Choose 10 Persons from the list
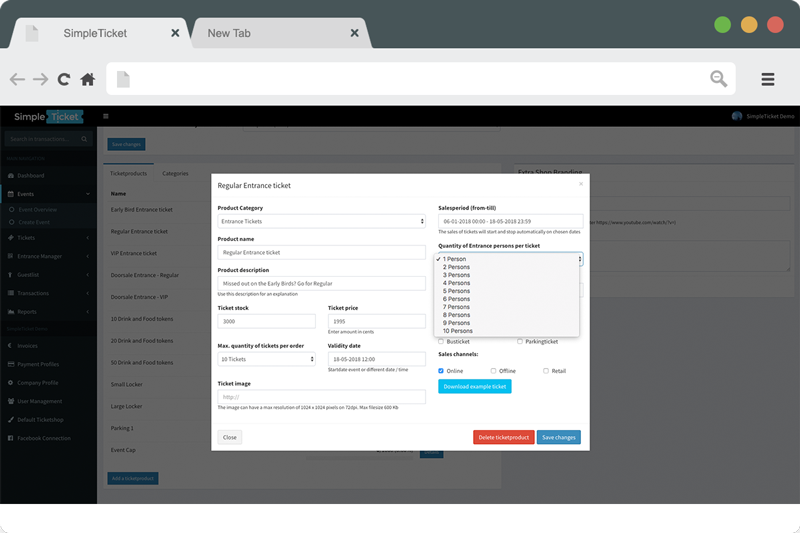 (507, 331)
